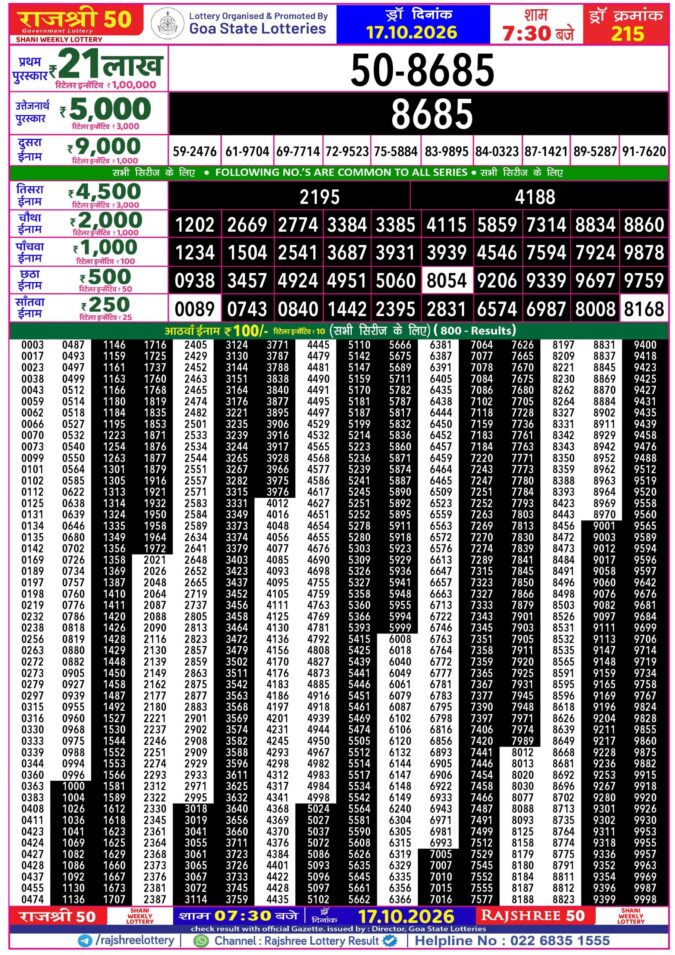
Task: Click fifth prize amount ₹1,000
Action: [x=105, y=247]
